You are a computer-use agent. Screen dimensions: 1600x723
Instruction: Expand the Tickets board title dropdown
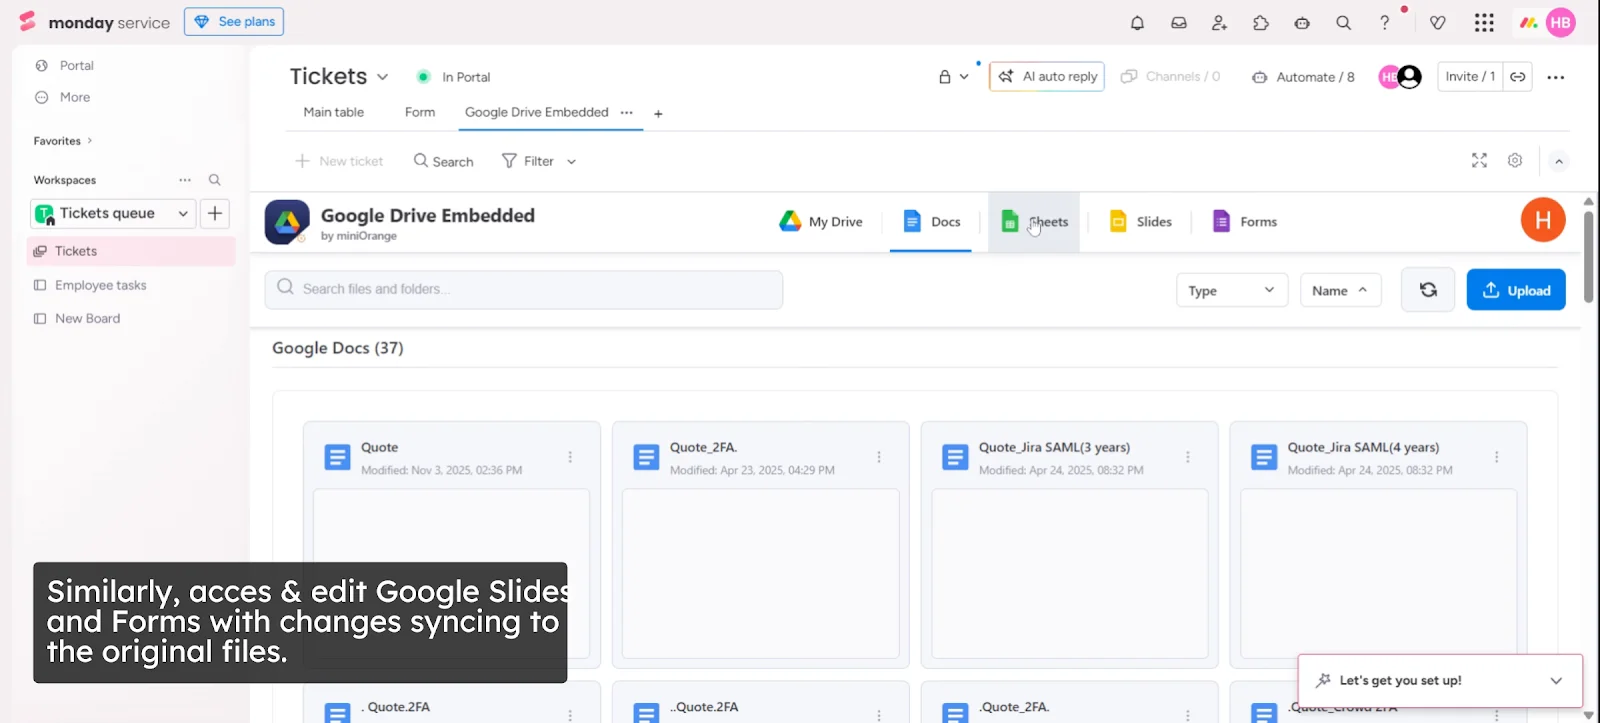383,77
